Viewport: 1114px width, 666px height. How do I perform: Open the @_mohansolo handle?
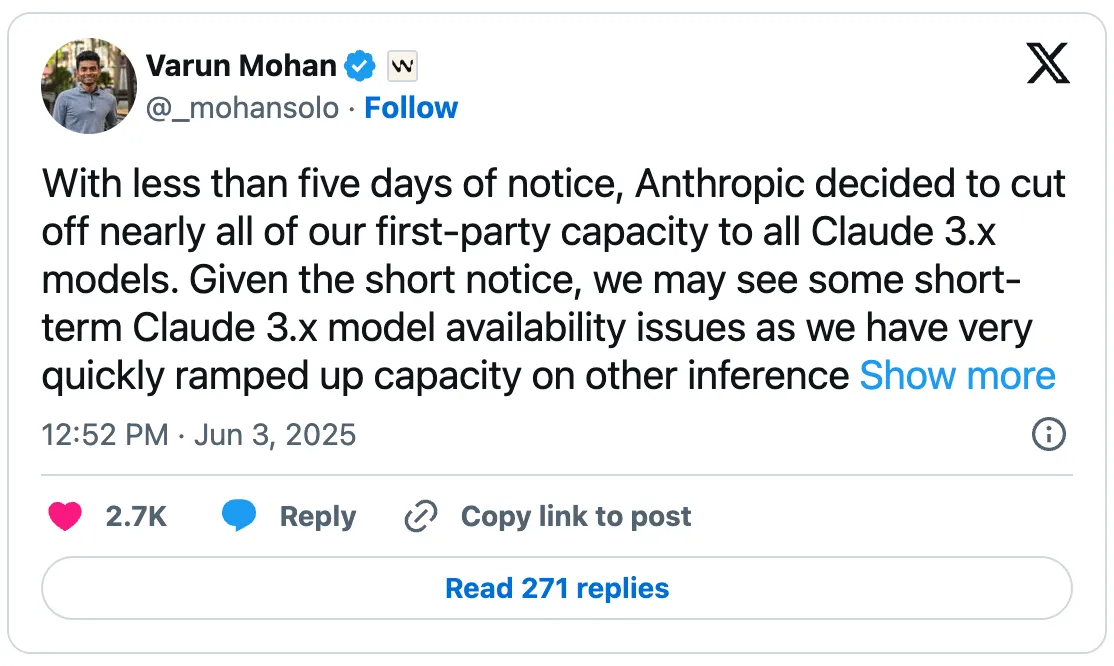(238, 108)
